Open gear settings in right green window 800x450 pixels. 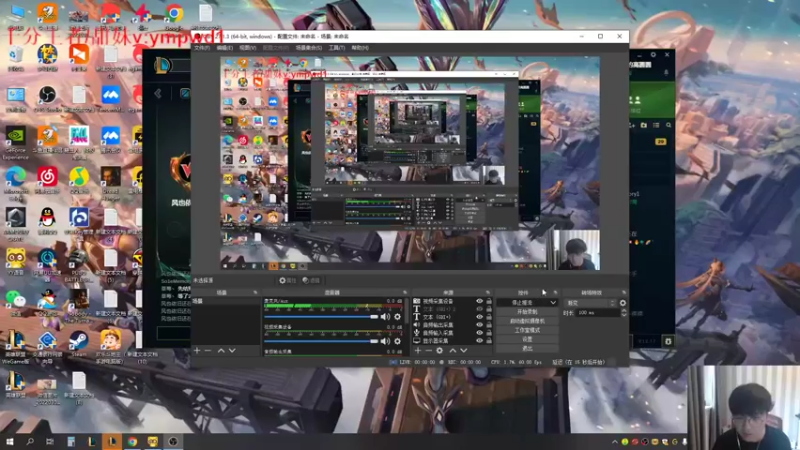(x=654, y=55)
